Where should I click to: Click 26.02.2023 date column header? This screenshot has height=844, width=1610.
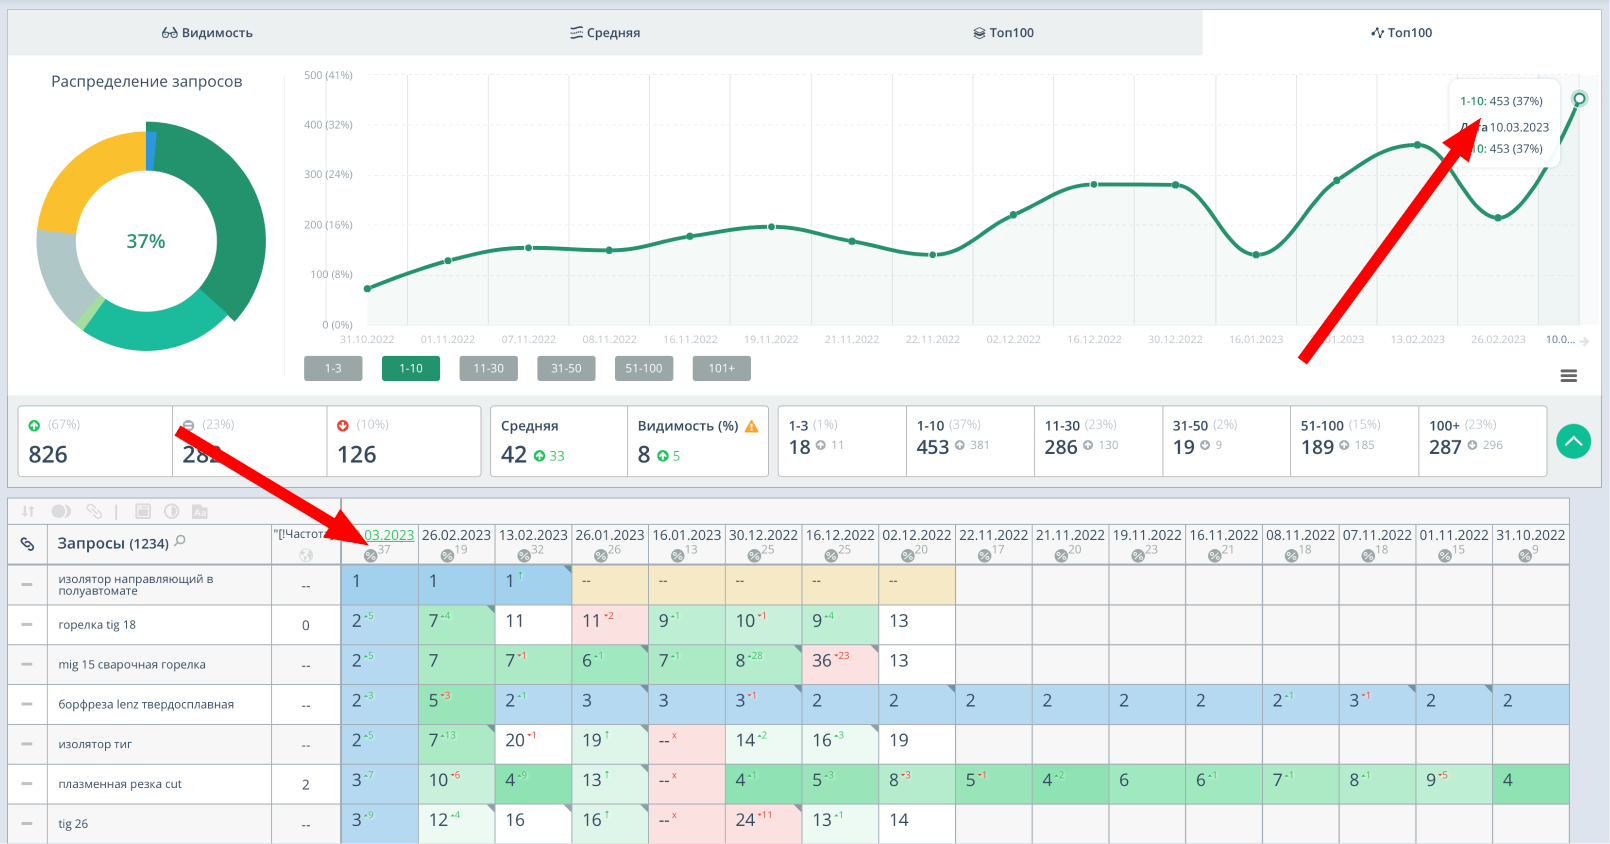[456, 535]
